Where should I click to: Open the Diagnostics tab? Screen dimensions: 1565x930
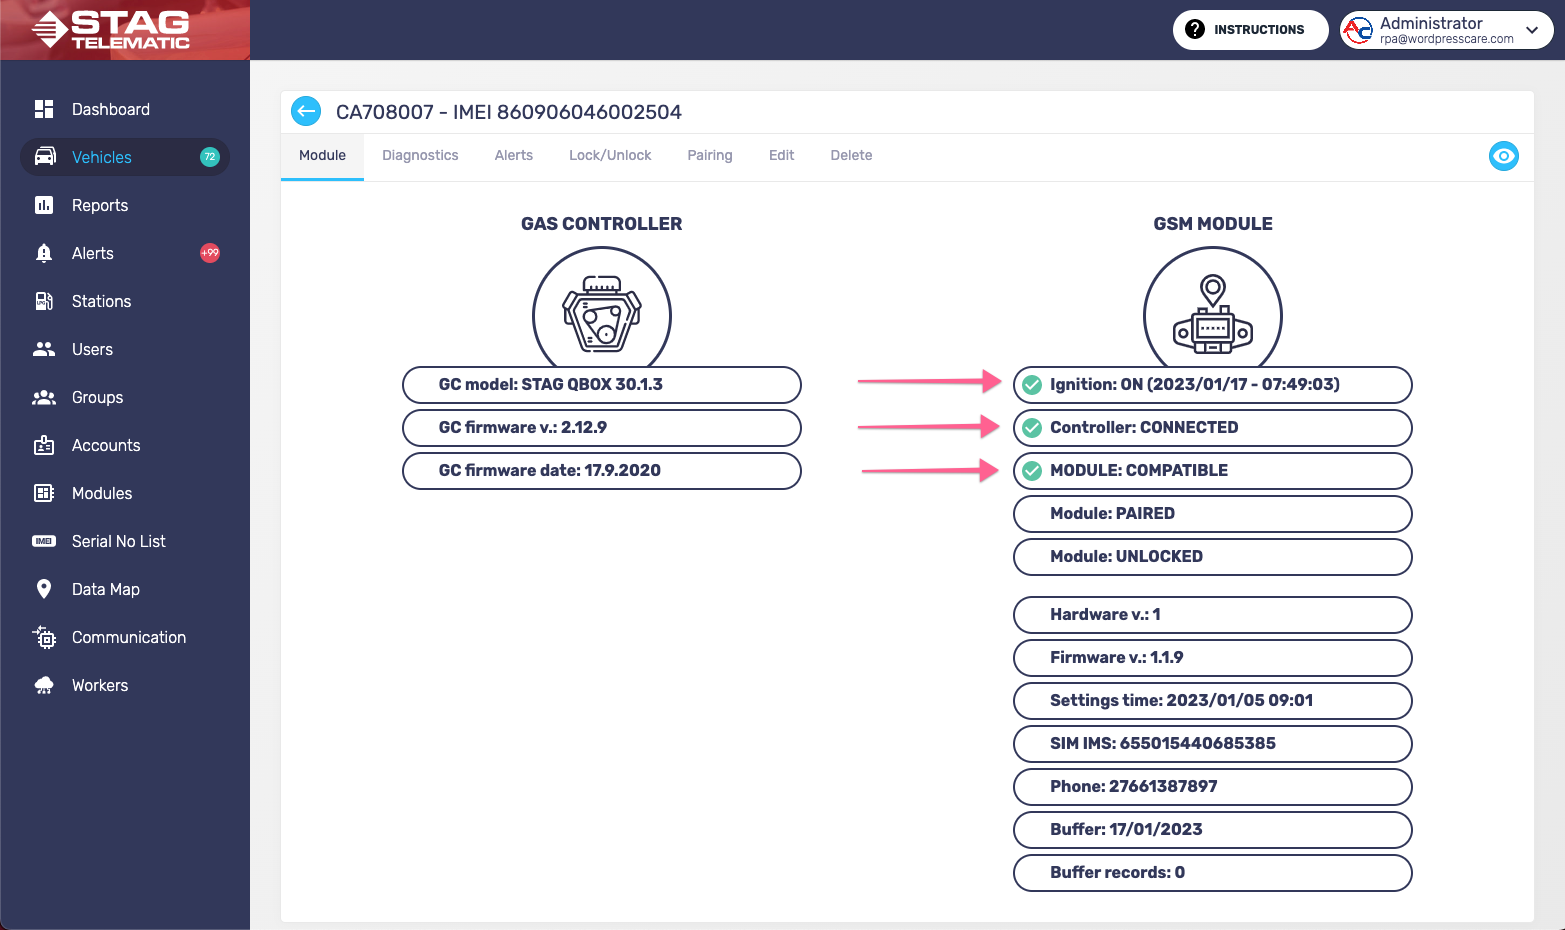pos(420,156)
